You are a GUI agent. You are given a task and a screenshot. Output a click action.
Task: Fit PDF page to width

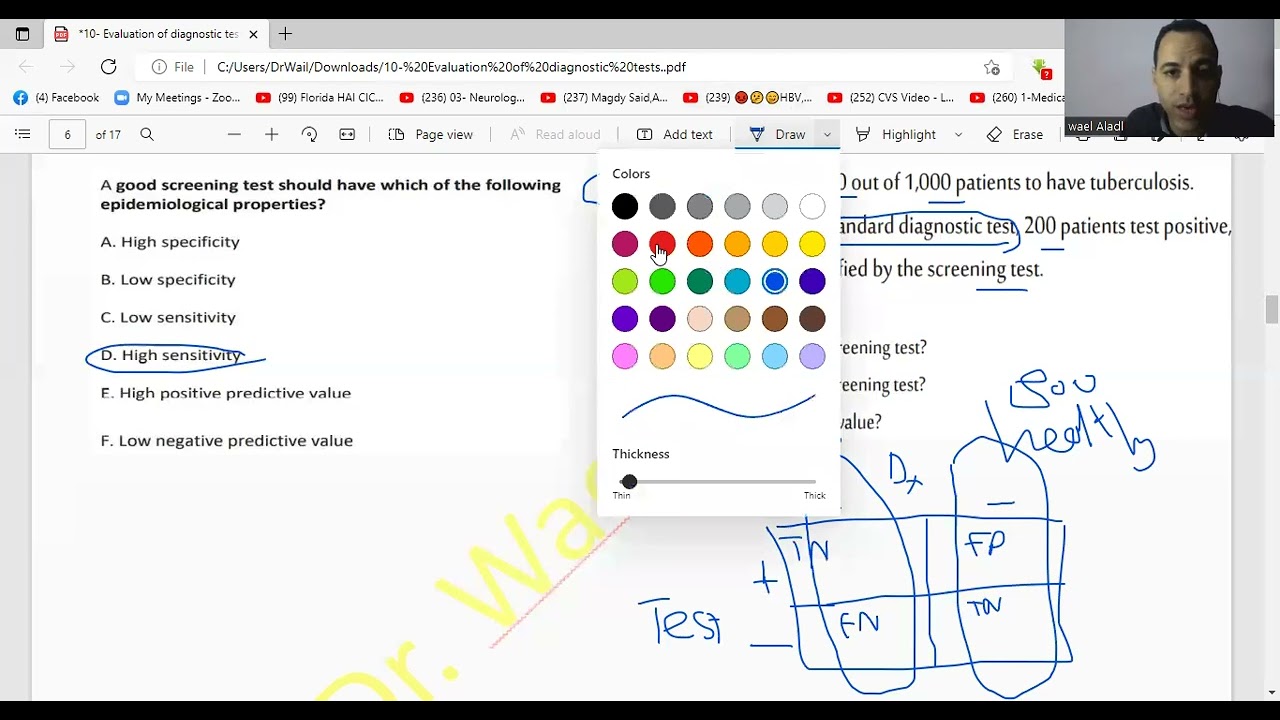click(347, 134)
